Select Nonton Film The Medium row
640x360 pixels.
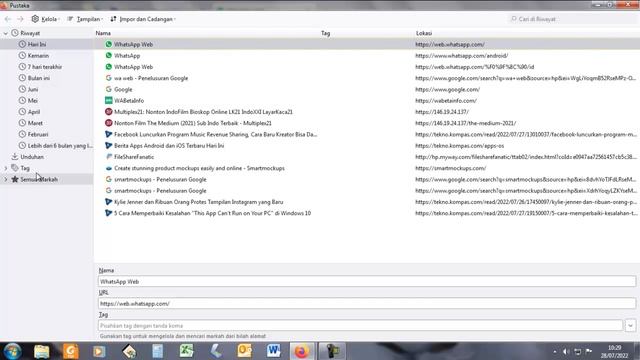coord(367,123)
